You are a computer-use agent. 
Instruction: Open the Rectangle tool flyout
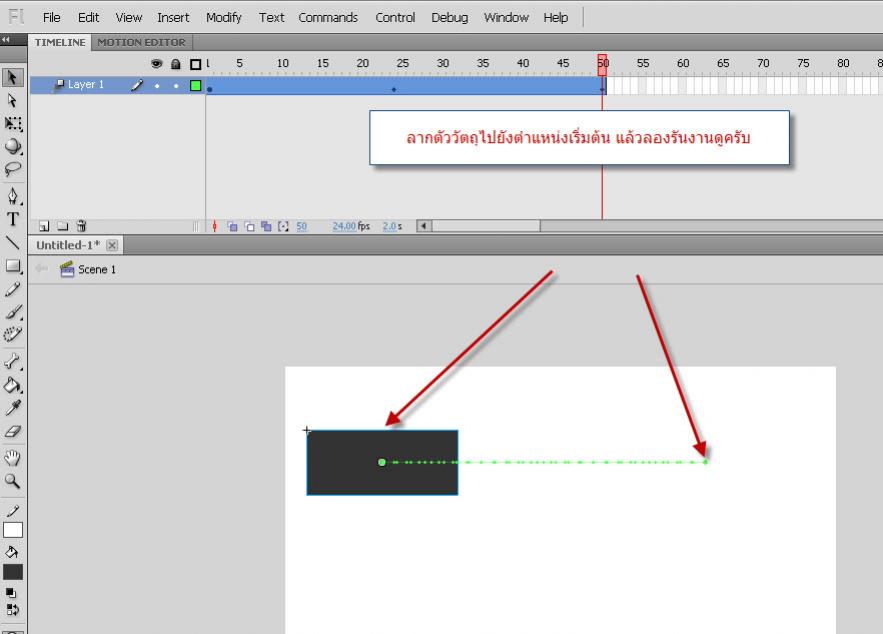12,266
